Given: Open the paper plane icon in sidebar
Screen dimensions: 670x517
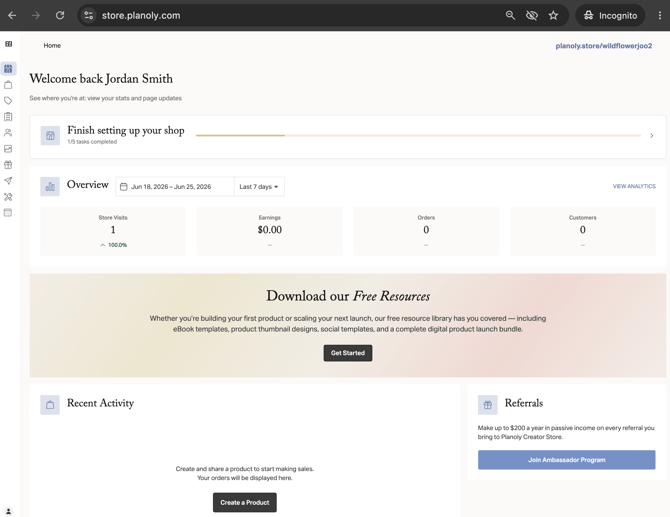Looking at the screenshot, I should point(8,181).
